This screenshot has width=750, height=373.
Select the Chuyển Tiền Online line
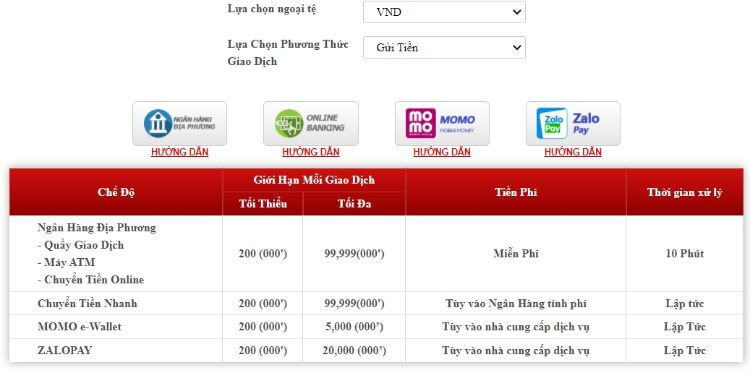(90, 279)
